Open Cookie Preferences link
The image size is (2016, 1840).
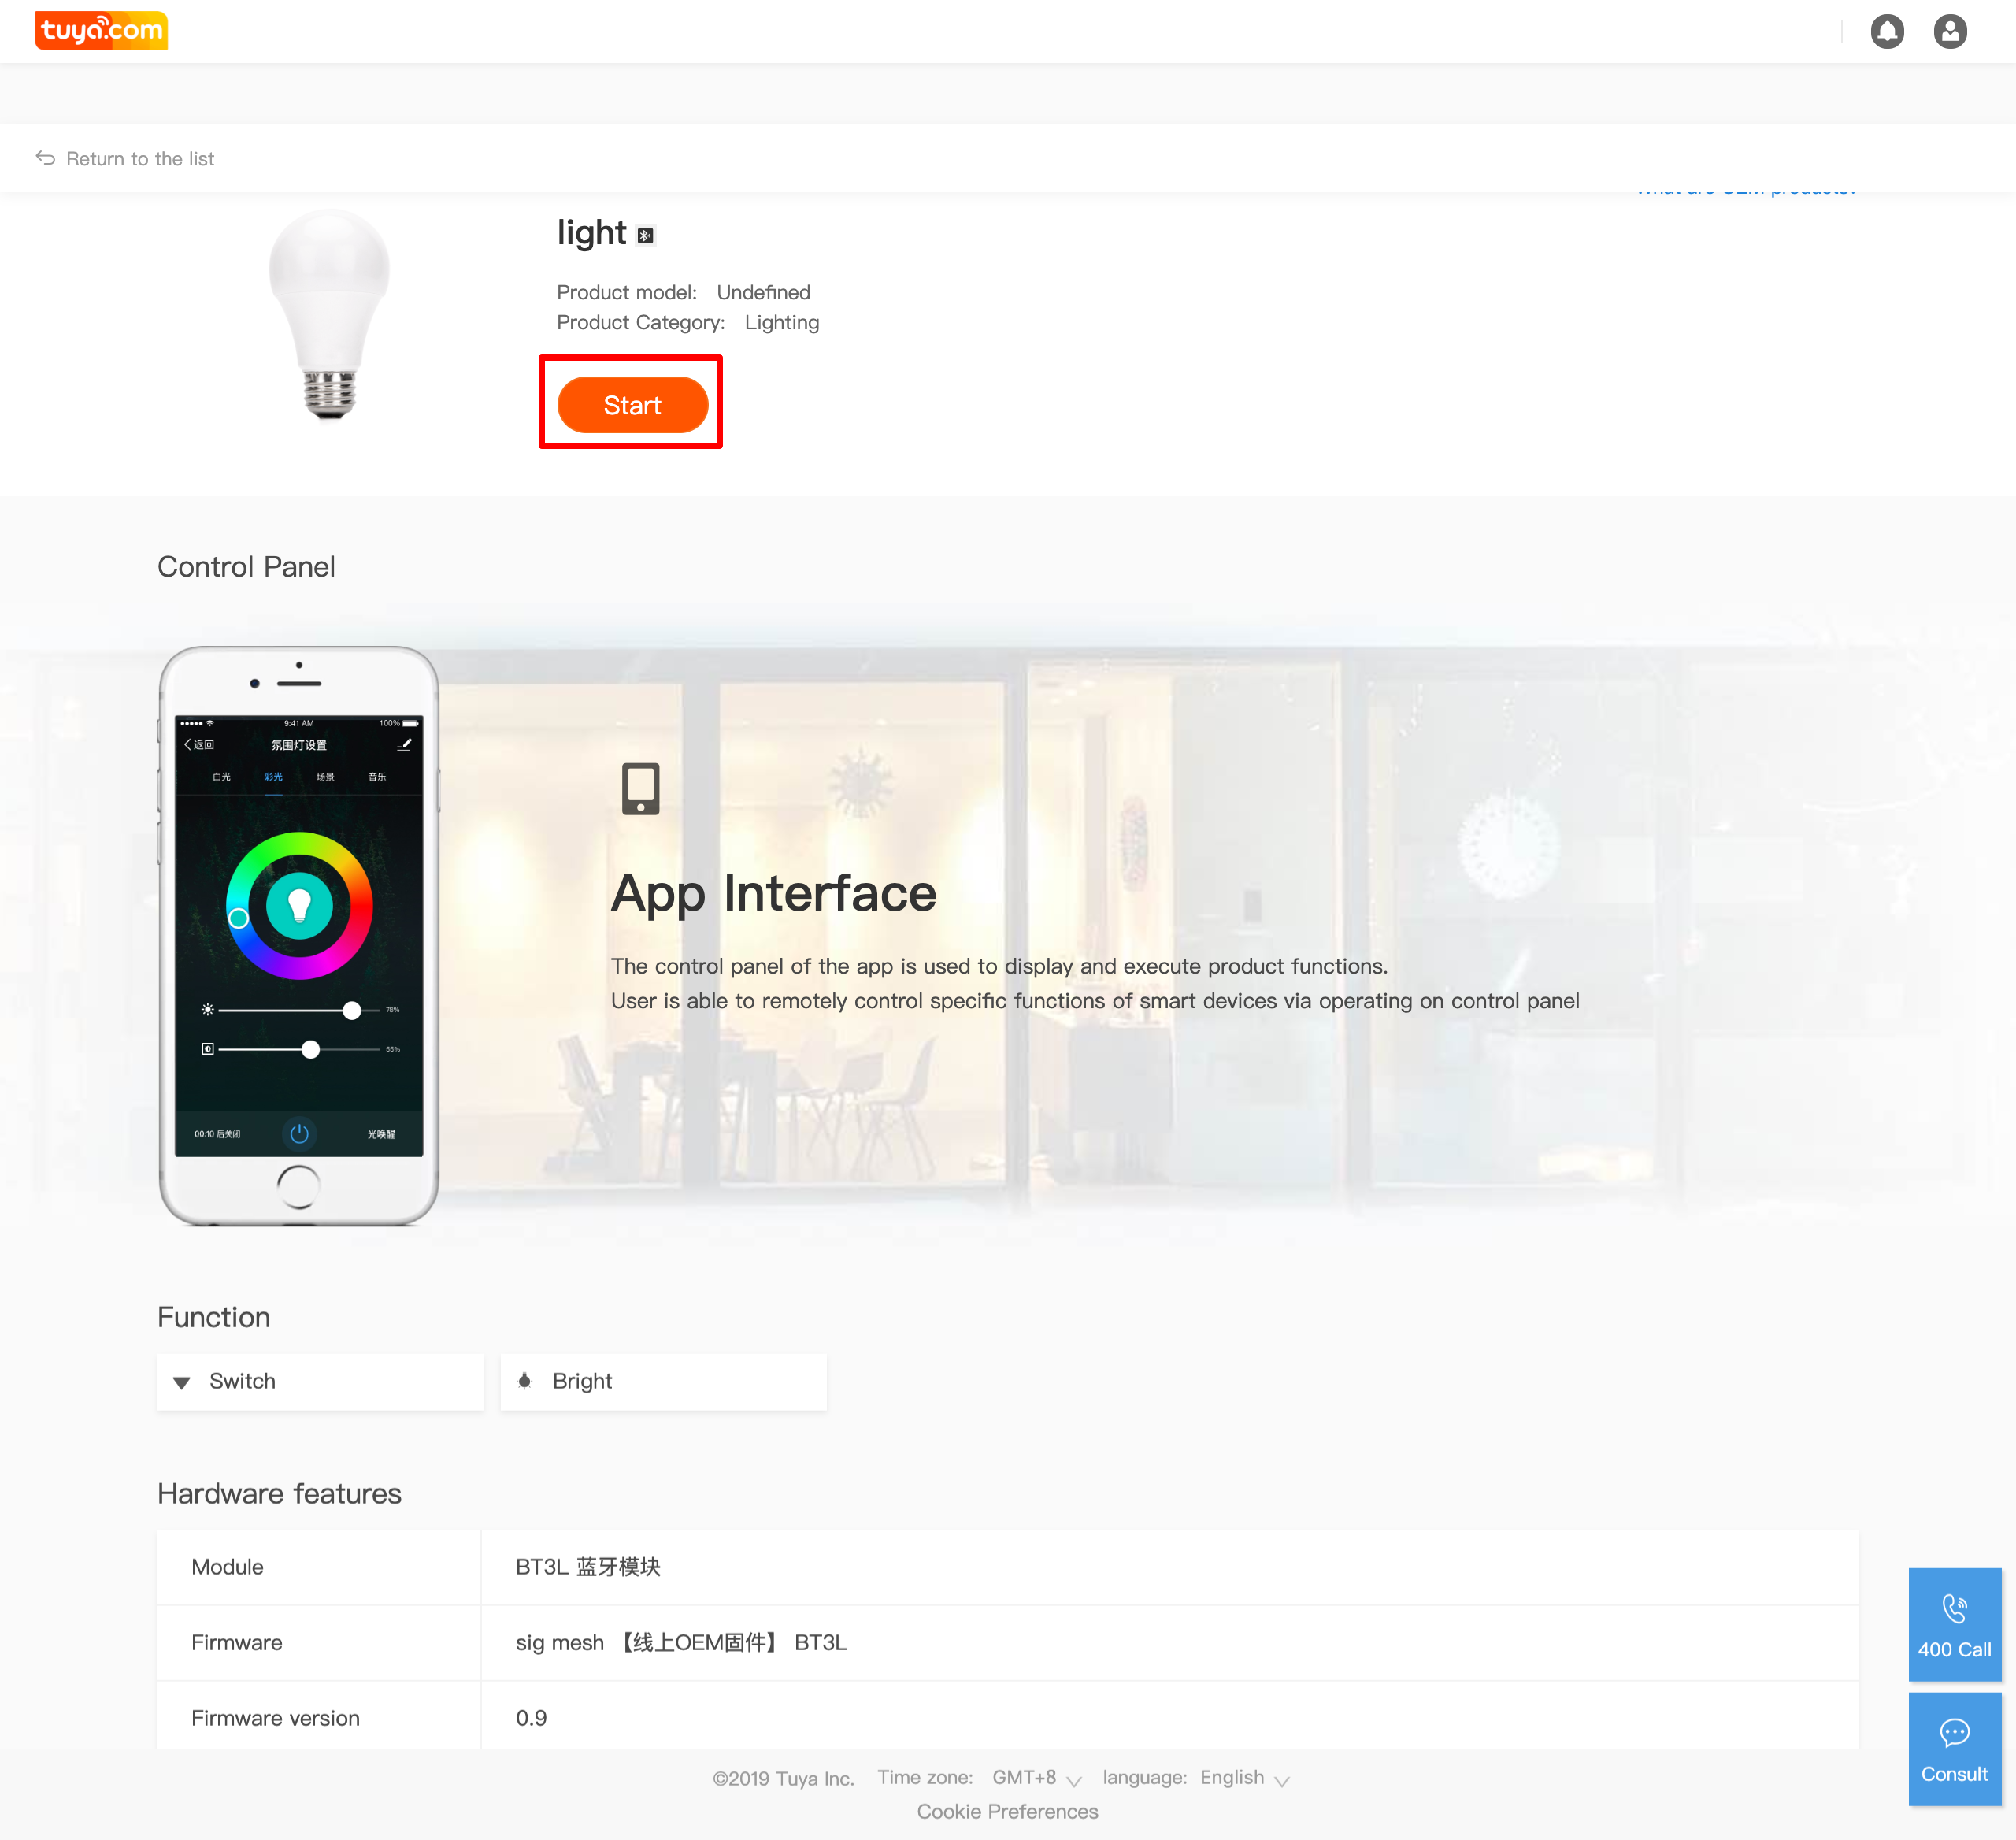pos(1007,1811)
